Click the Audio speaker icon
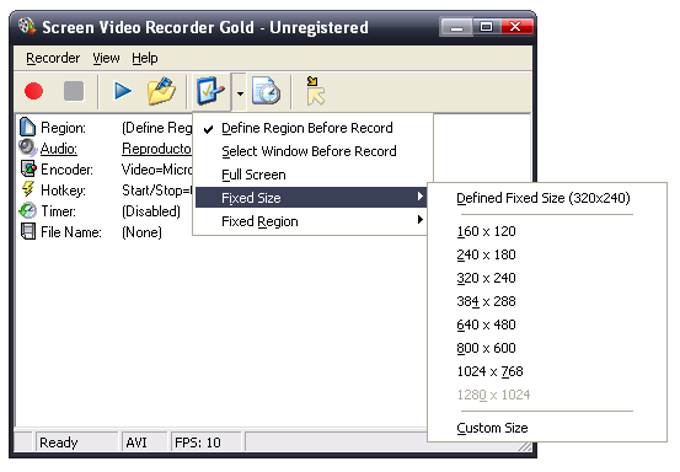This screenshot has height=472, width=680. (x=27, y=148)
